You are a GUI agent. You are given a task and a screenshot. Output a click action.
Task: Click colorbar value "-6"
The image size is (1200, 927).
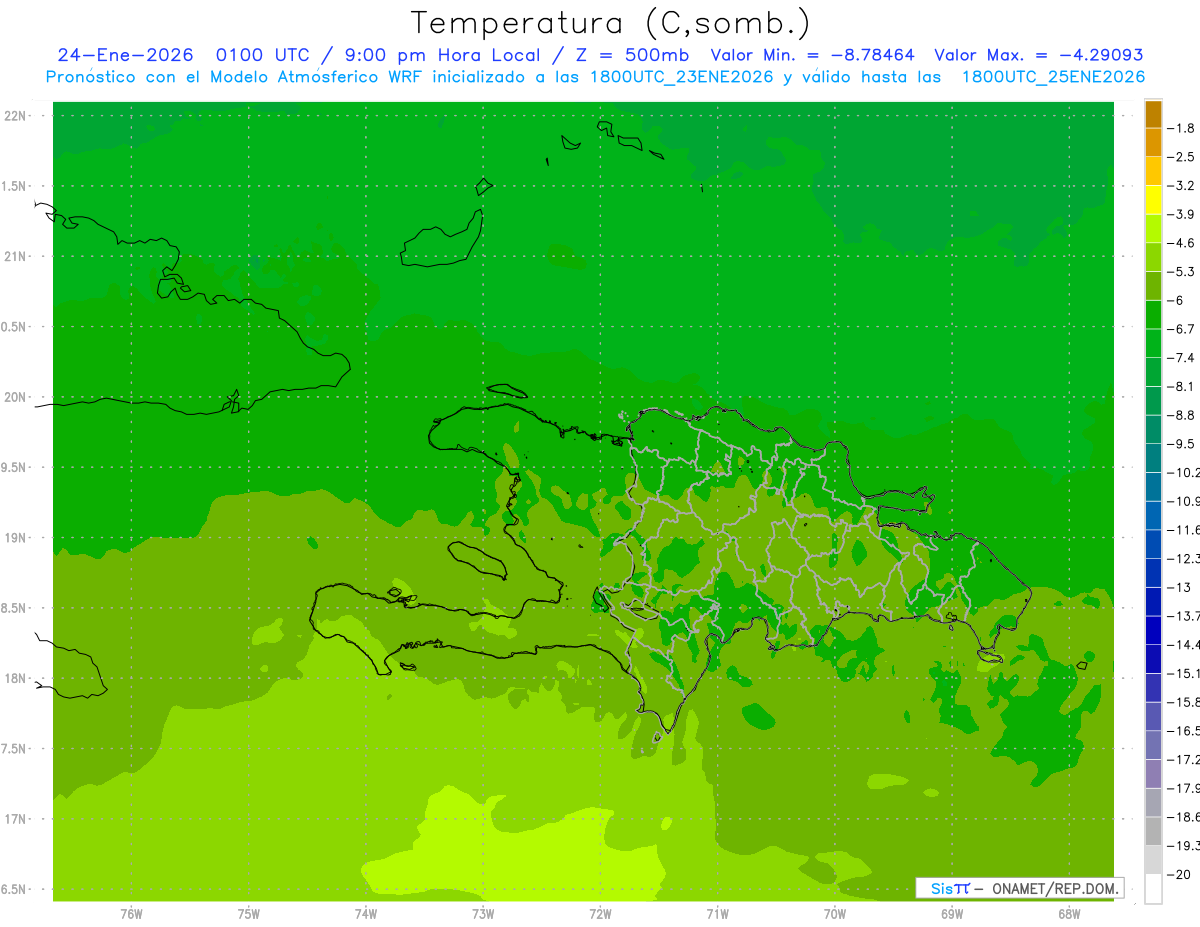[1176, 300]
